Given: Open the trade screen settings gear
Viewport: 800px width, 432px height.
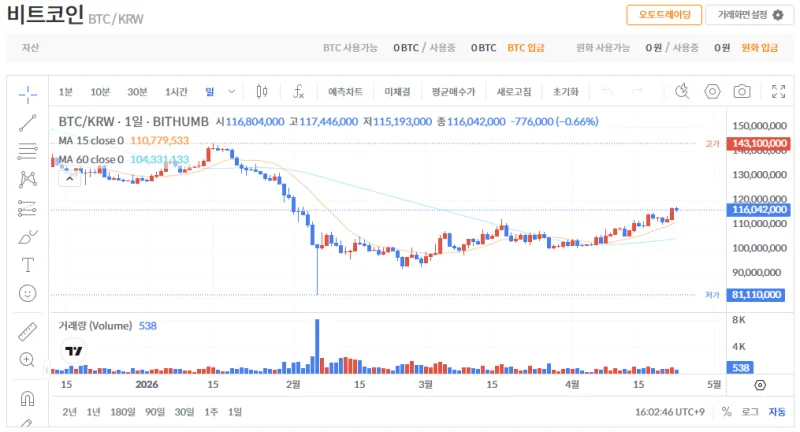Looking at the screenshot, I should (778, 15).
